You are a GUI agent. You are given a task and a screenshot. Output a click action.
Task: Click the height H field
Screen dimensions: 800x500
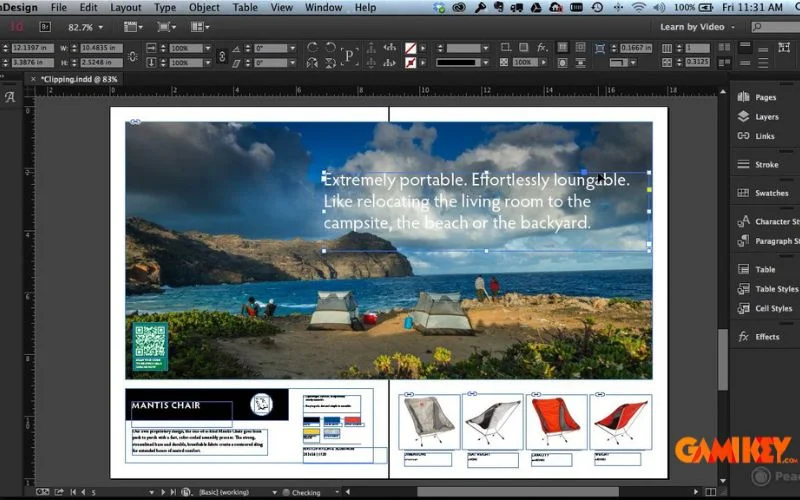[x=101, y=62]
